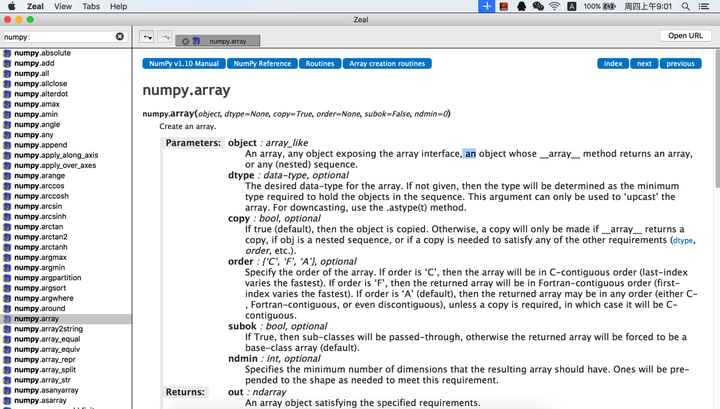Select numpy.allclose in the results list
This screenshot has height=409, width=720.
pos(66,84)
